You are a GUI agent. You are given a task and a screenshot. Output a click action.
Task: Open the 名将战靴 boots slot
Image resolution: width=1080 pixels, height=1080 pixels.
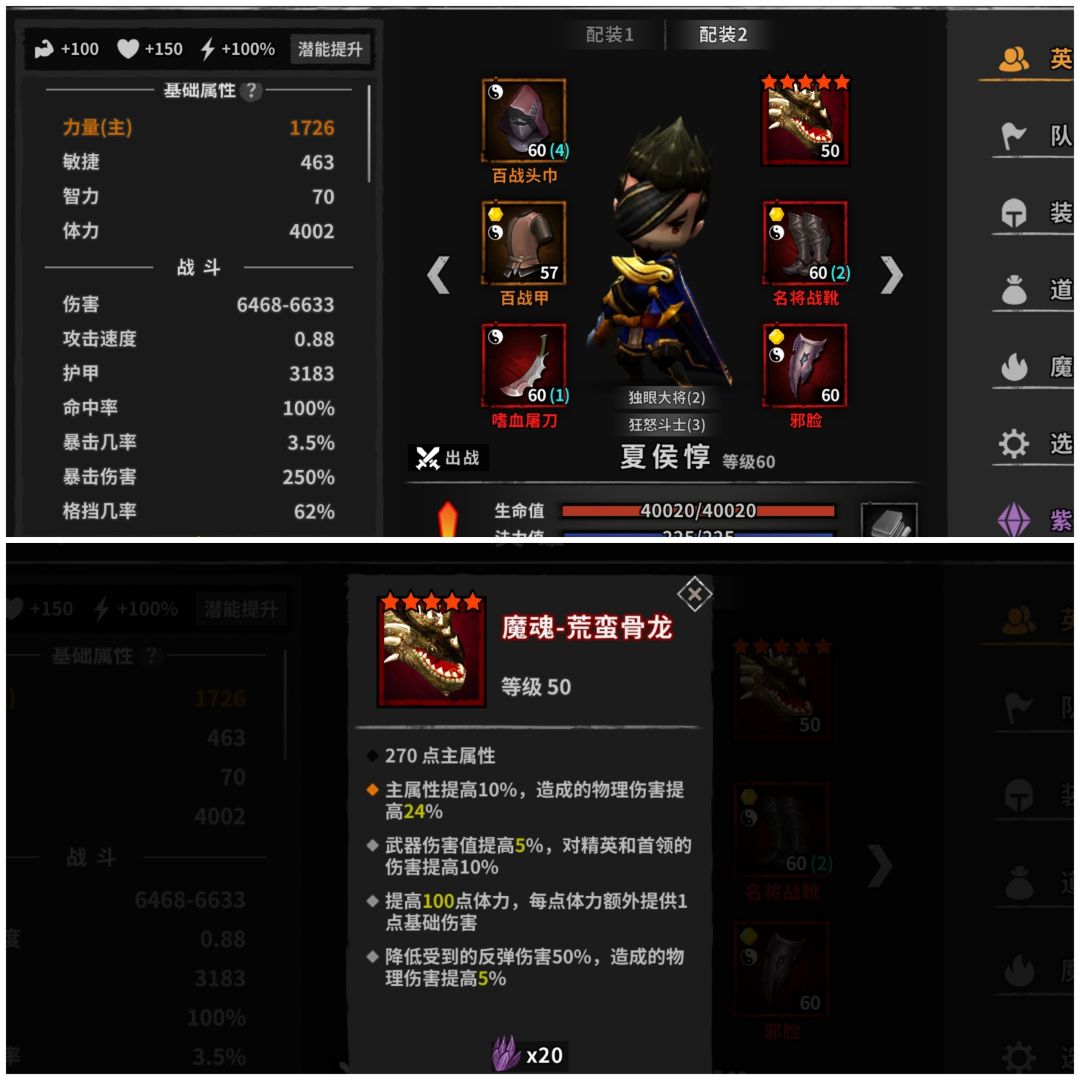tap(805, 242)
